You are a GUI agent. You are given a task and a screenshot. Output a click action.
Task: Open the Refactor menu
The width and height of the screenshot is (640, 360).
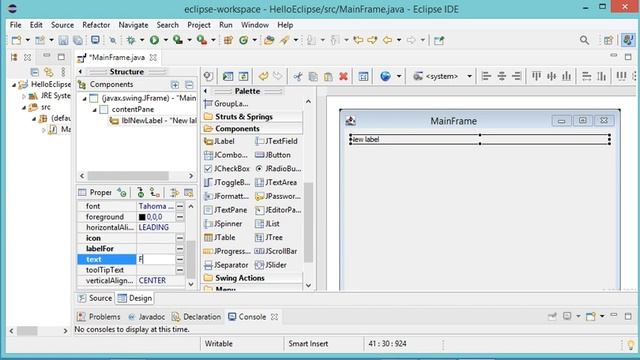pyautogui.click(x=96, y=25)
